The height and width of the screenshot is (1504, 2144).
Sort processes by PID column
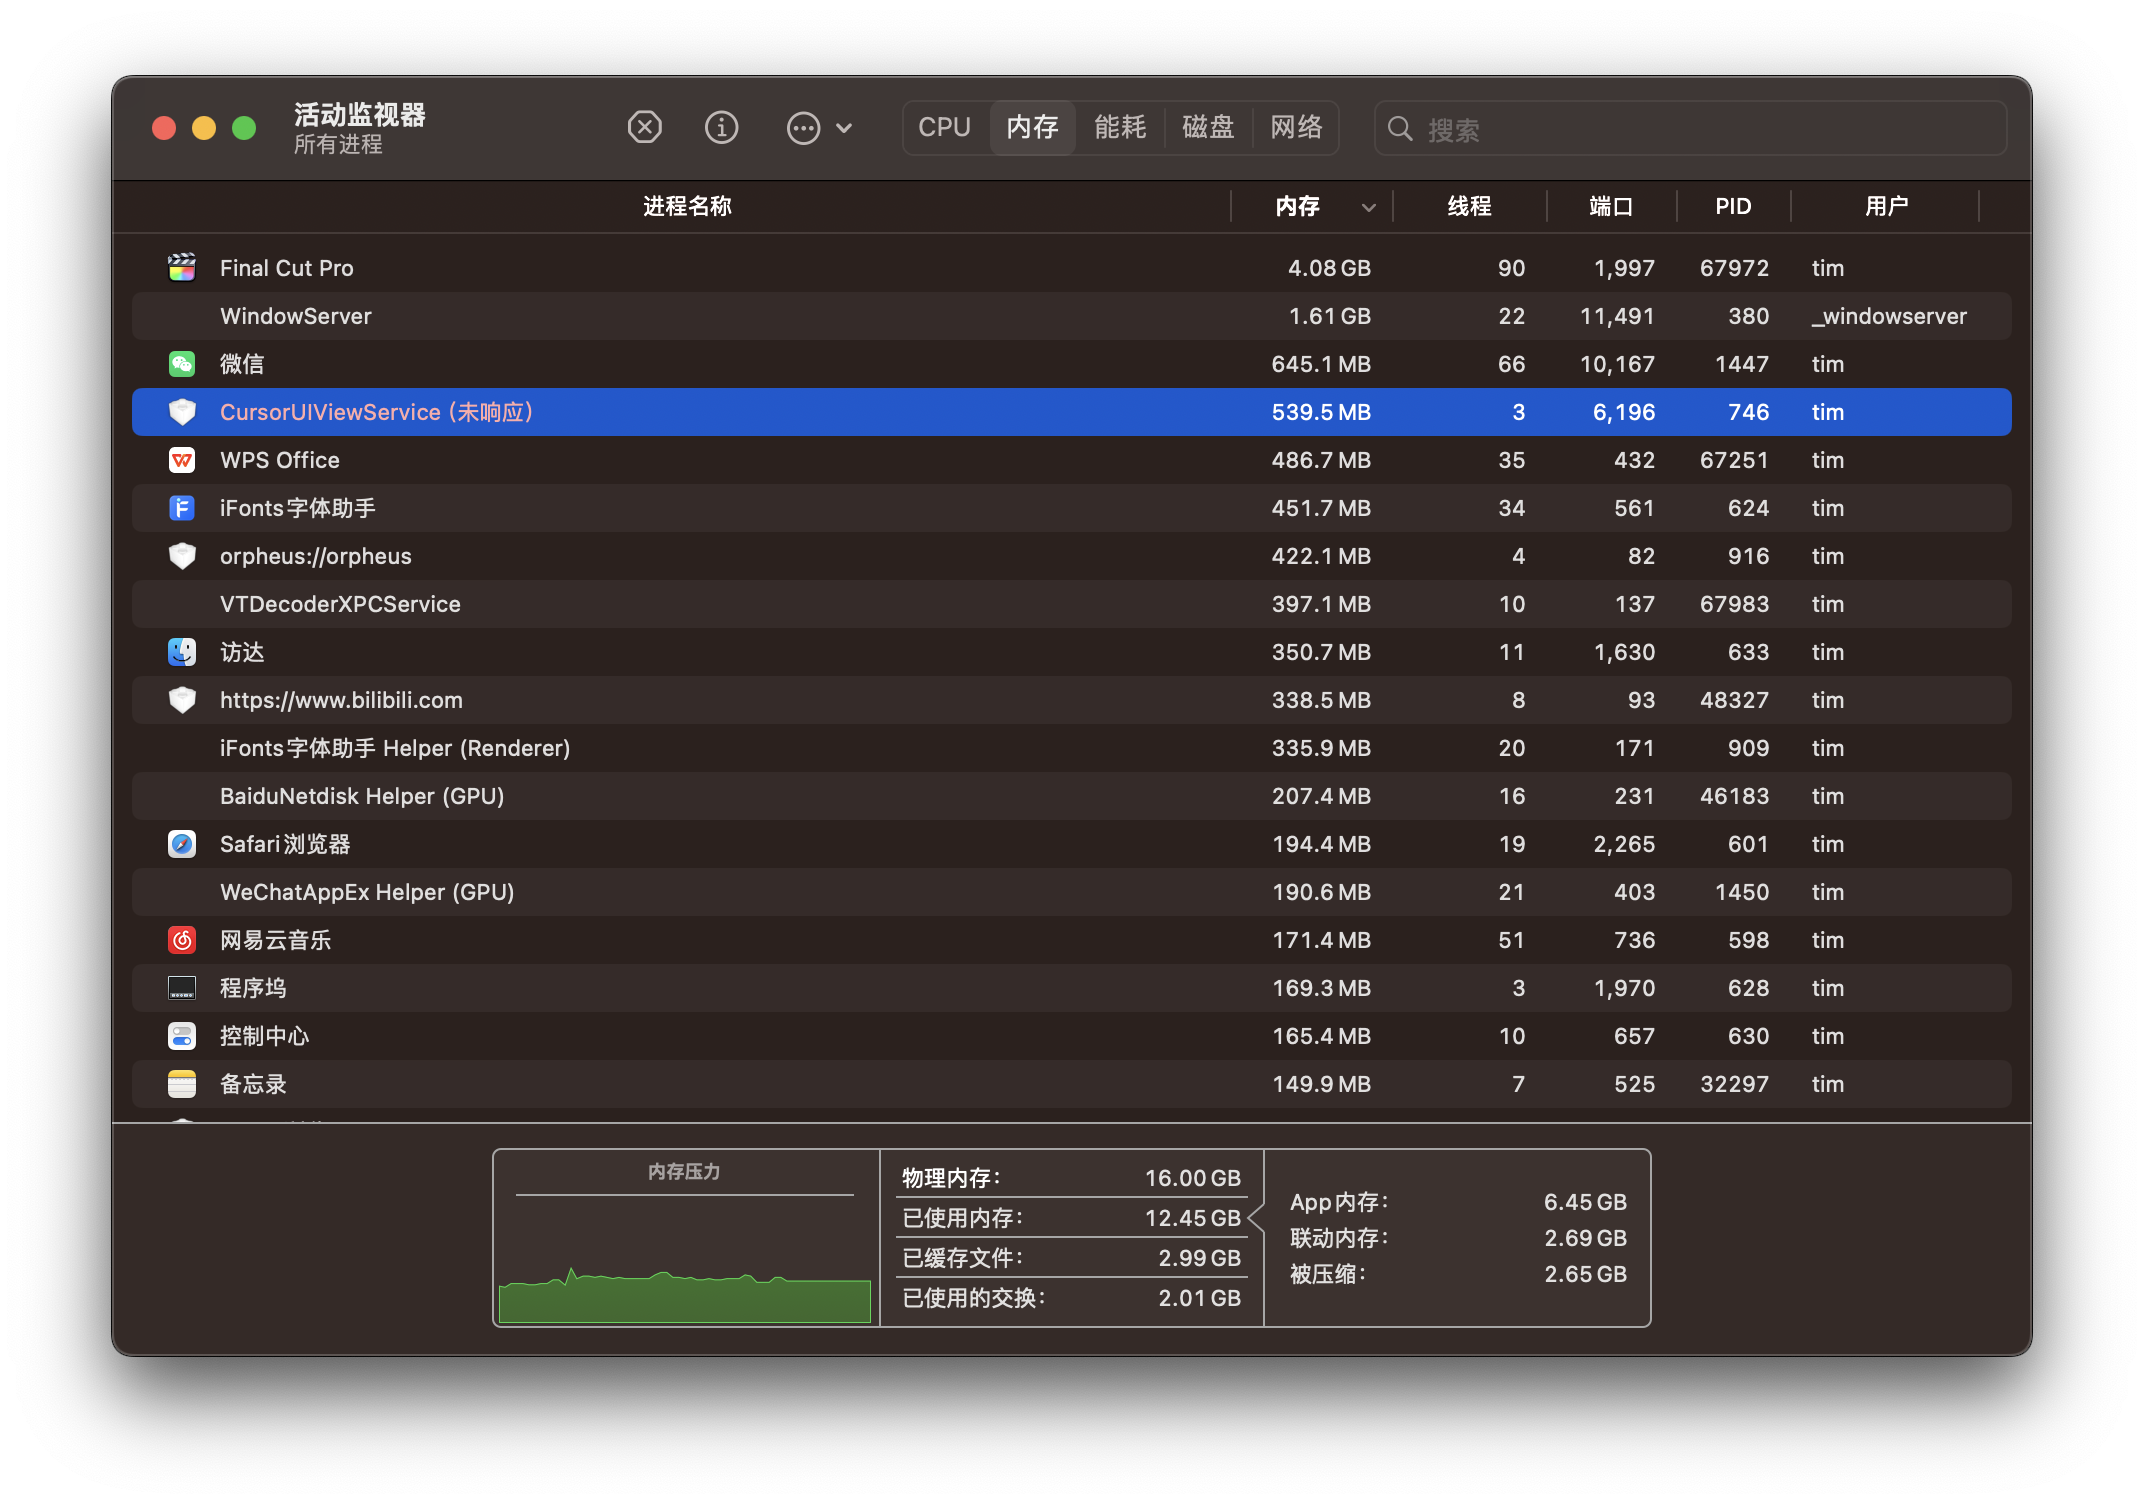click(x=1733, y=207)
